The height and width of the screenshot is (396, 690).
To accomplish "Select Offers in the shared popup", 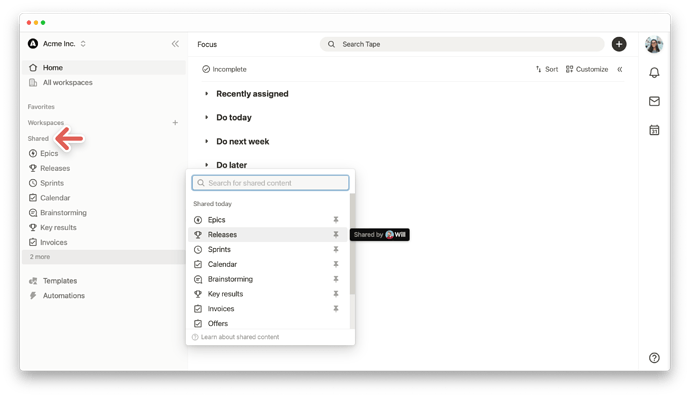I will pos(268,323).
